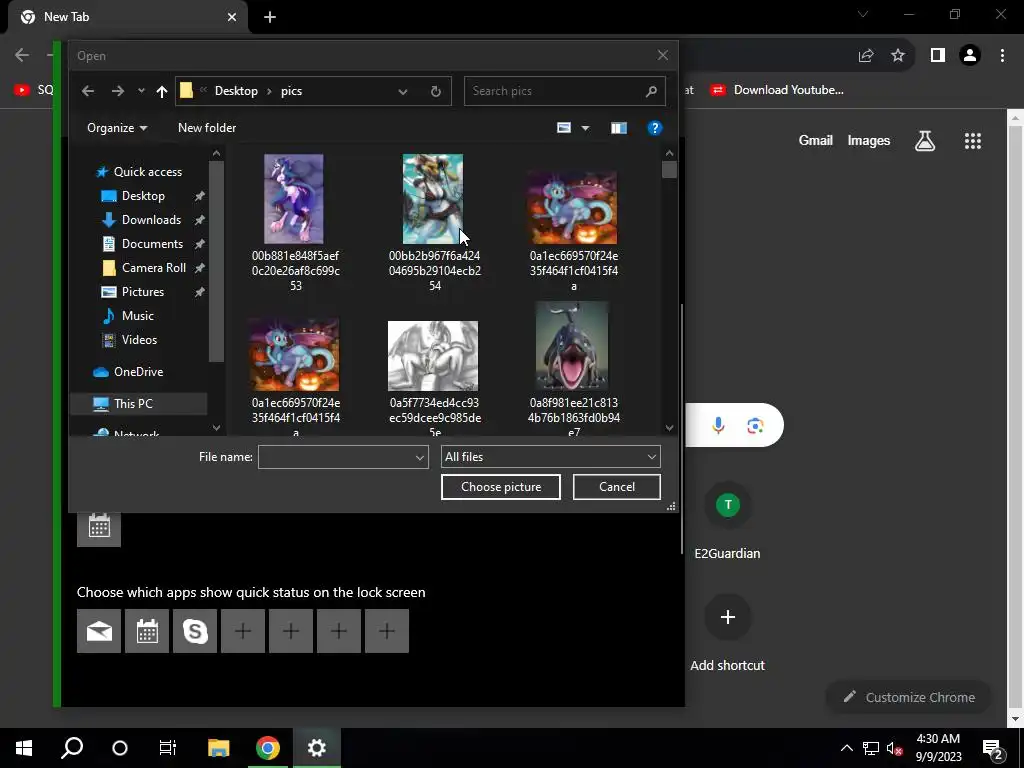
Task: Open Windows Start menu
Action: click(x=24, y=748)
